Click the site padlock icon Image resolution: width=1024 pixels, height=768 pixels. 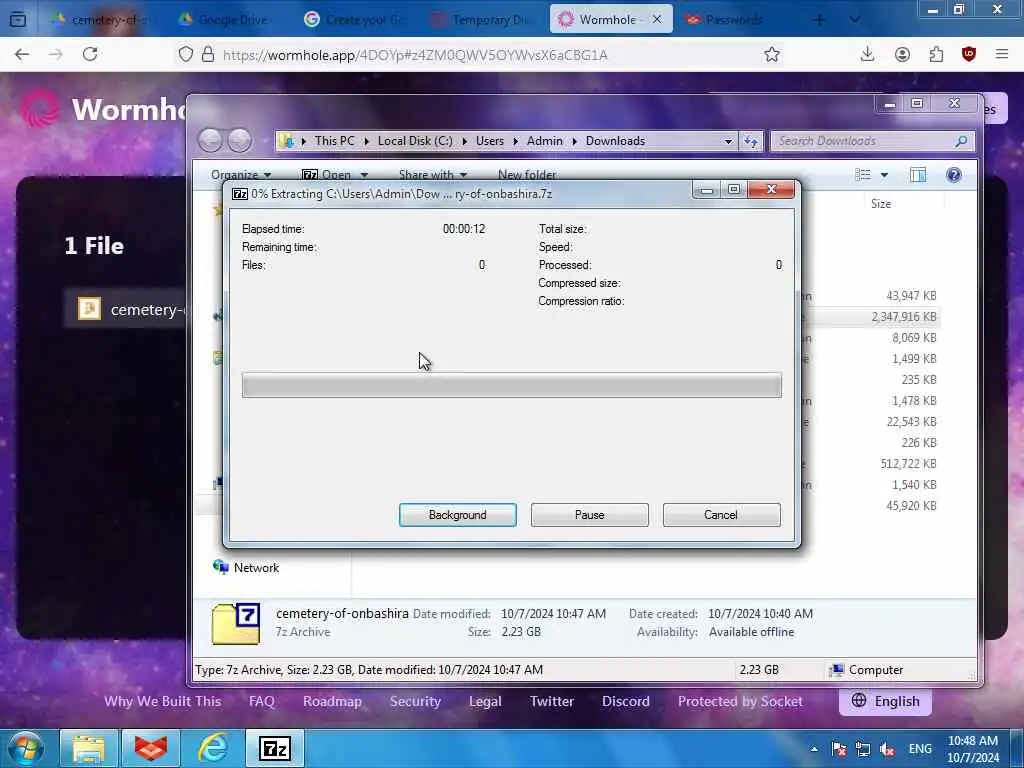coord(208,54)
